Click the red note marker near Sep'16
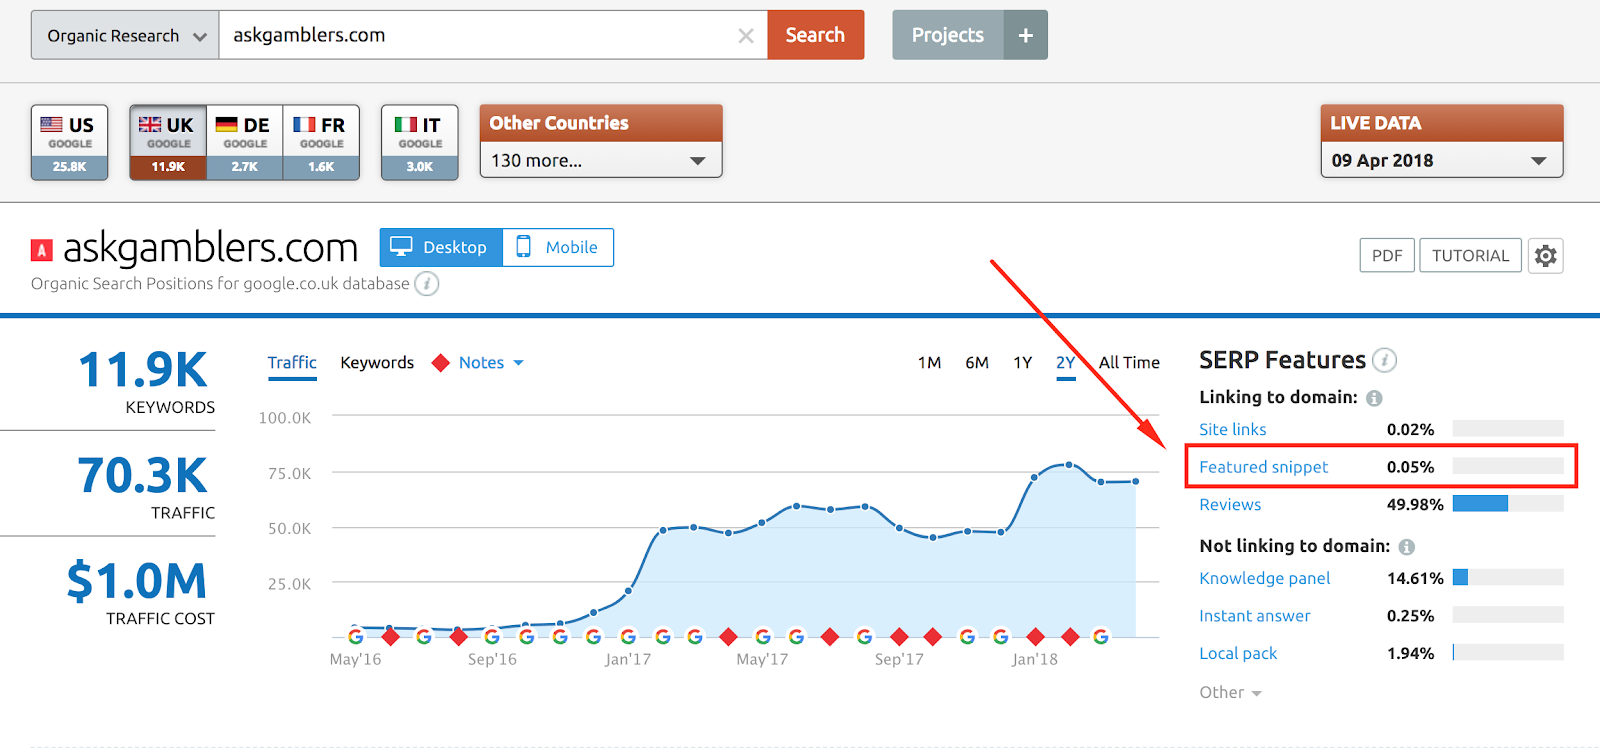Viewport: 1600px width, 755px height. pos(458,636)
